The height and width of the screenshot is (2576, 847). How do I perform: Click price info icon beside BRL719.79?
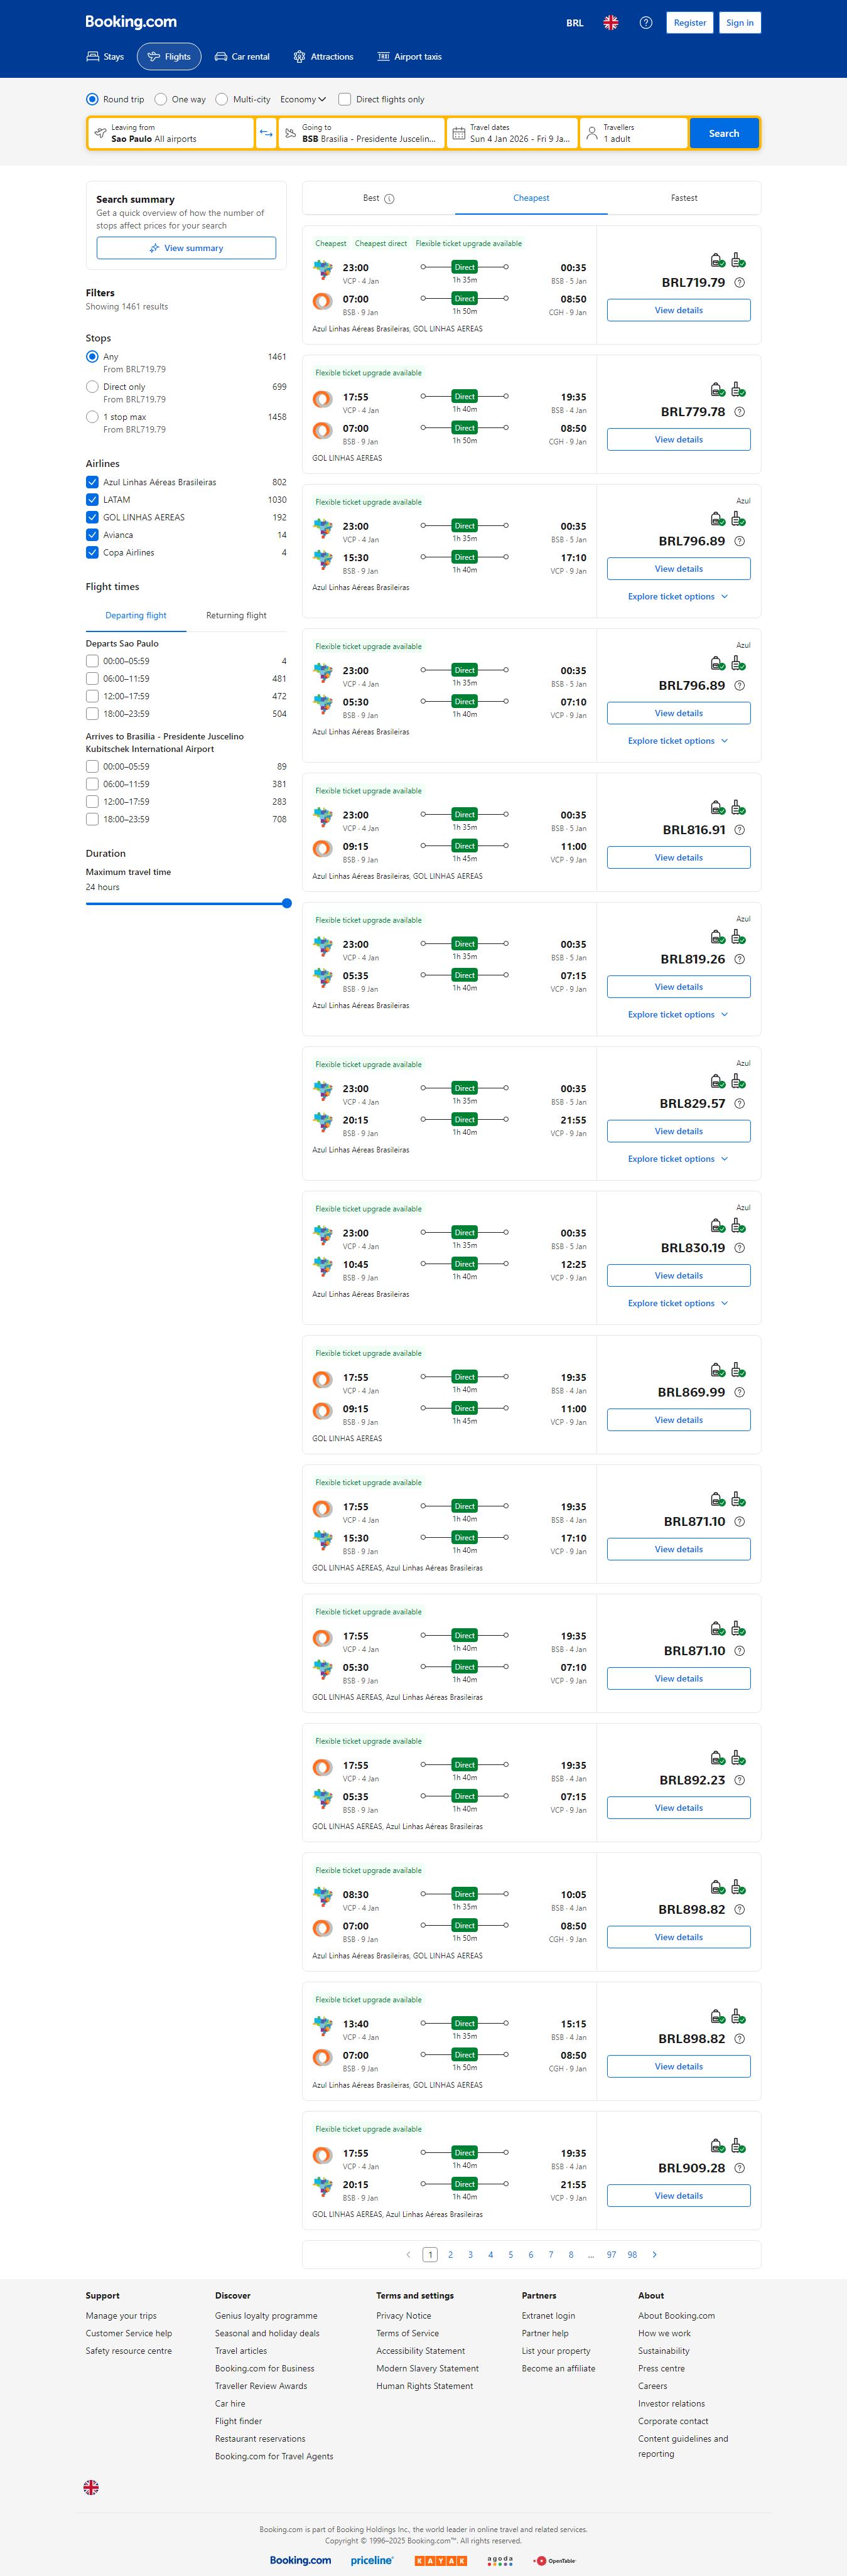pyautogui.click(x=739, y=283)
